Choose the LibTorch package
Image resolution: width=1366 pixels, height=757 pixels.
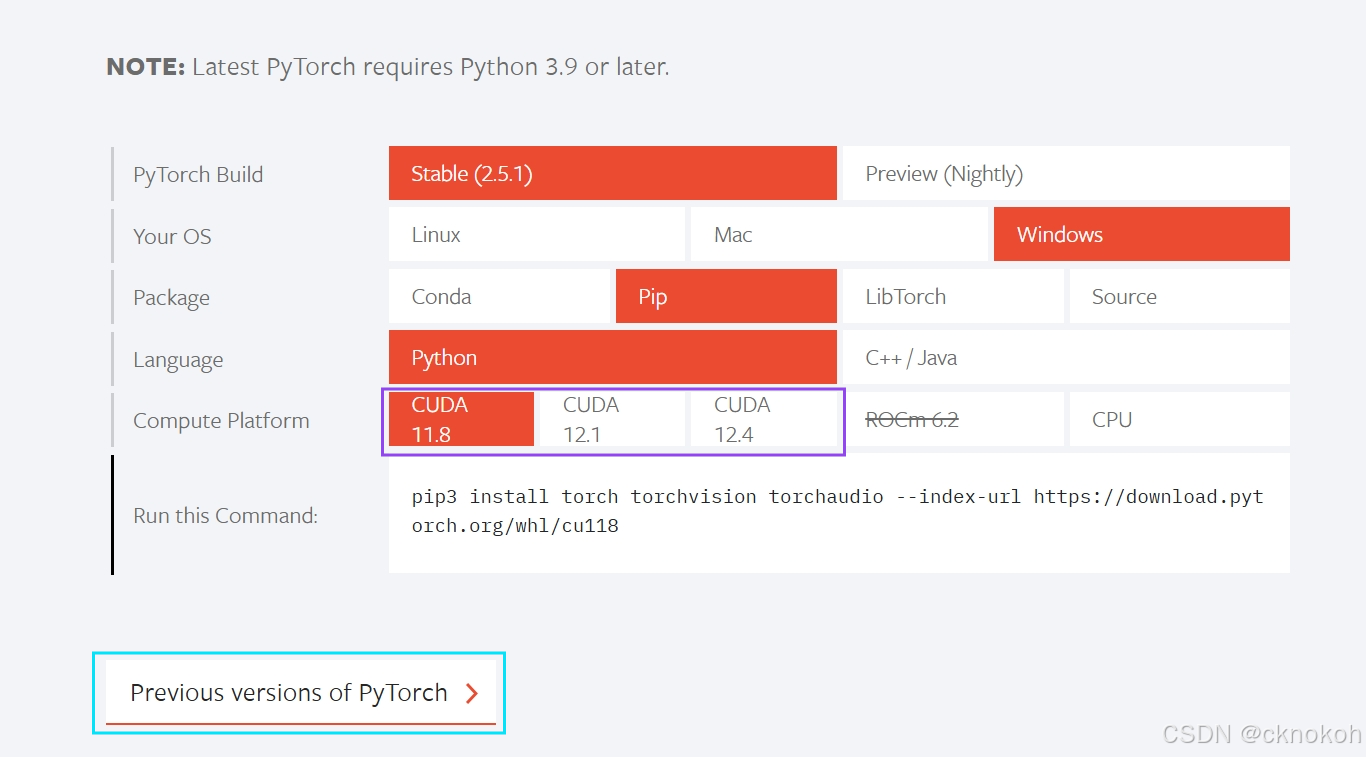[x=953, y=296]
